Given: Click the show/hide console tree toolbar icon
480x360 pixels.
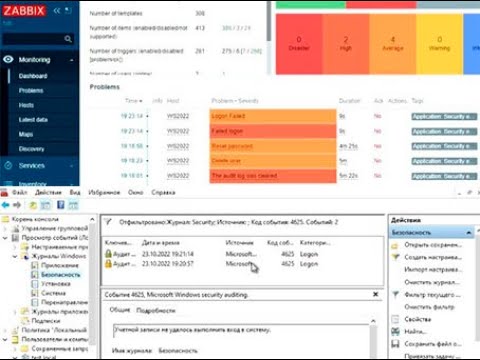Looking at the screenshot, I should (46, 205).
